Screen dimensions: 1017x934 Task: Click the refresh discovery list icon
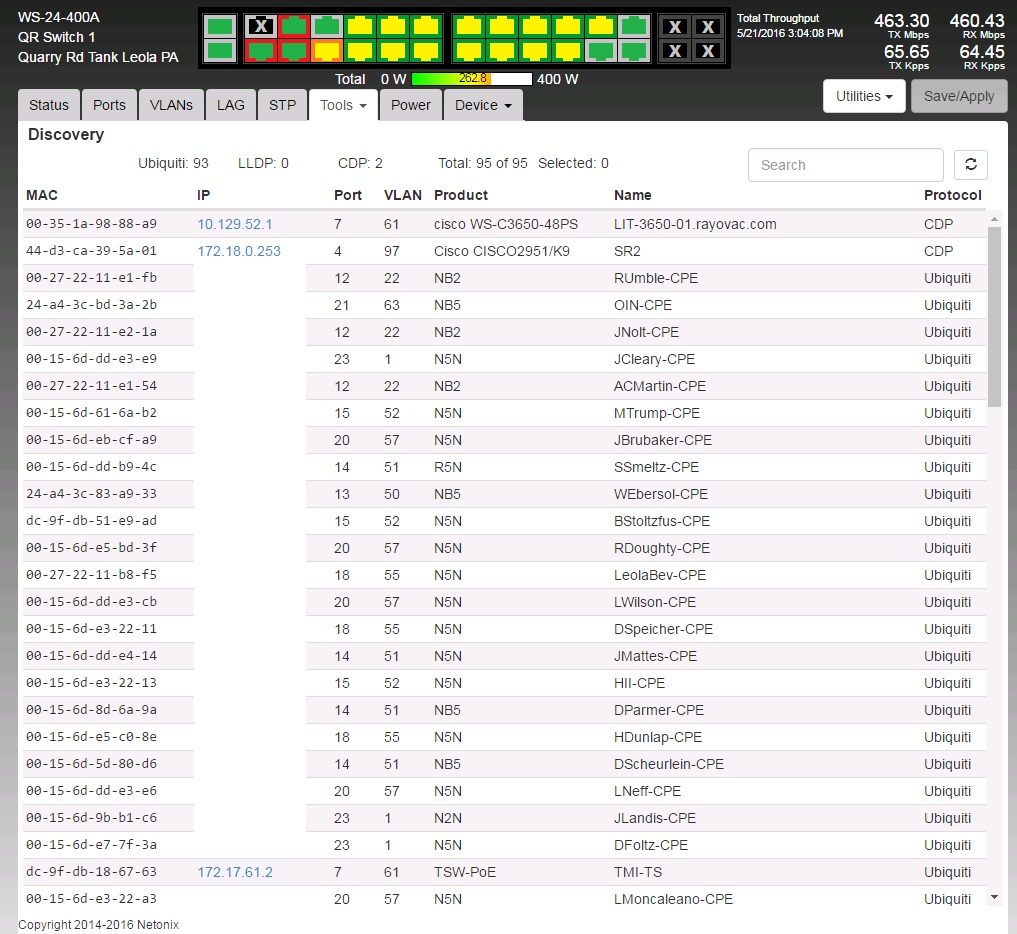click(x=970, y=165)
